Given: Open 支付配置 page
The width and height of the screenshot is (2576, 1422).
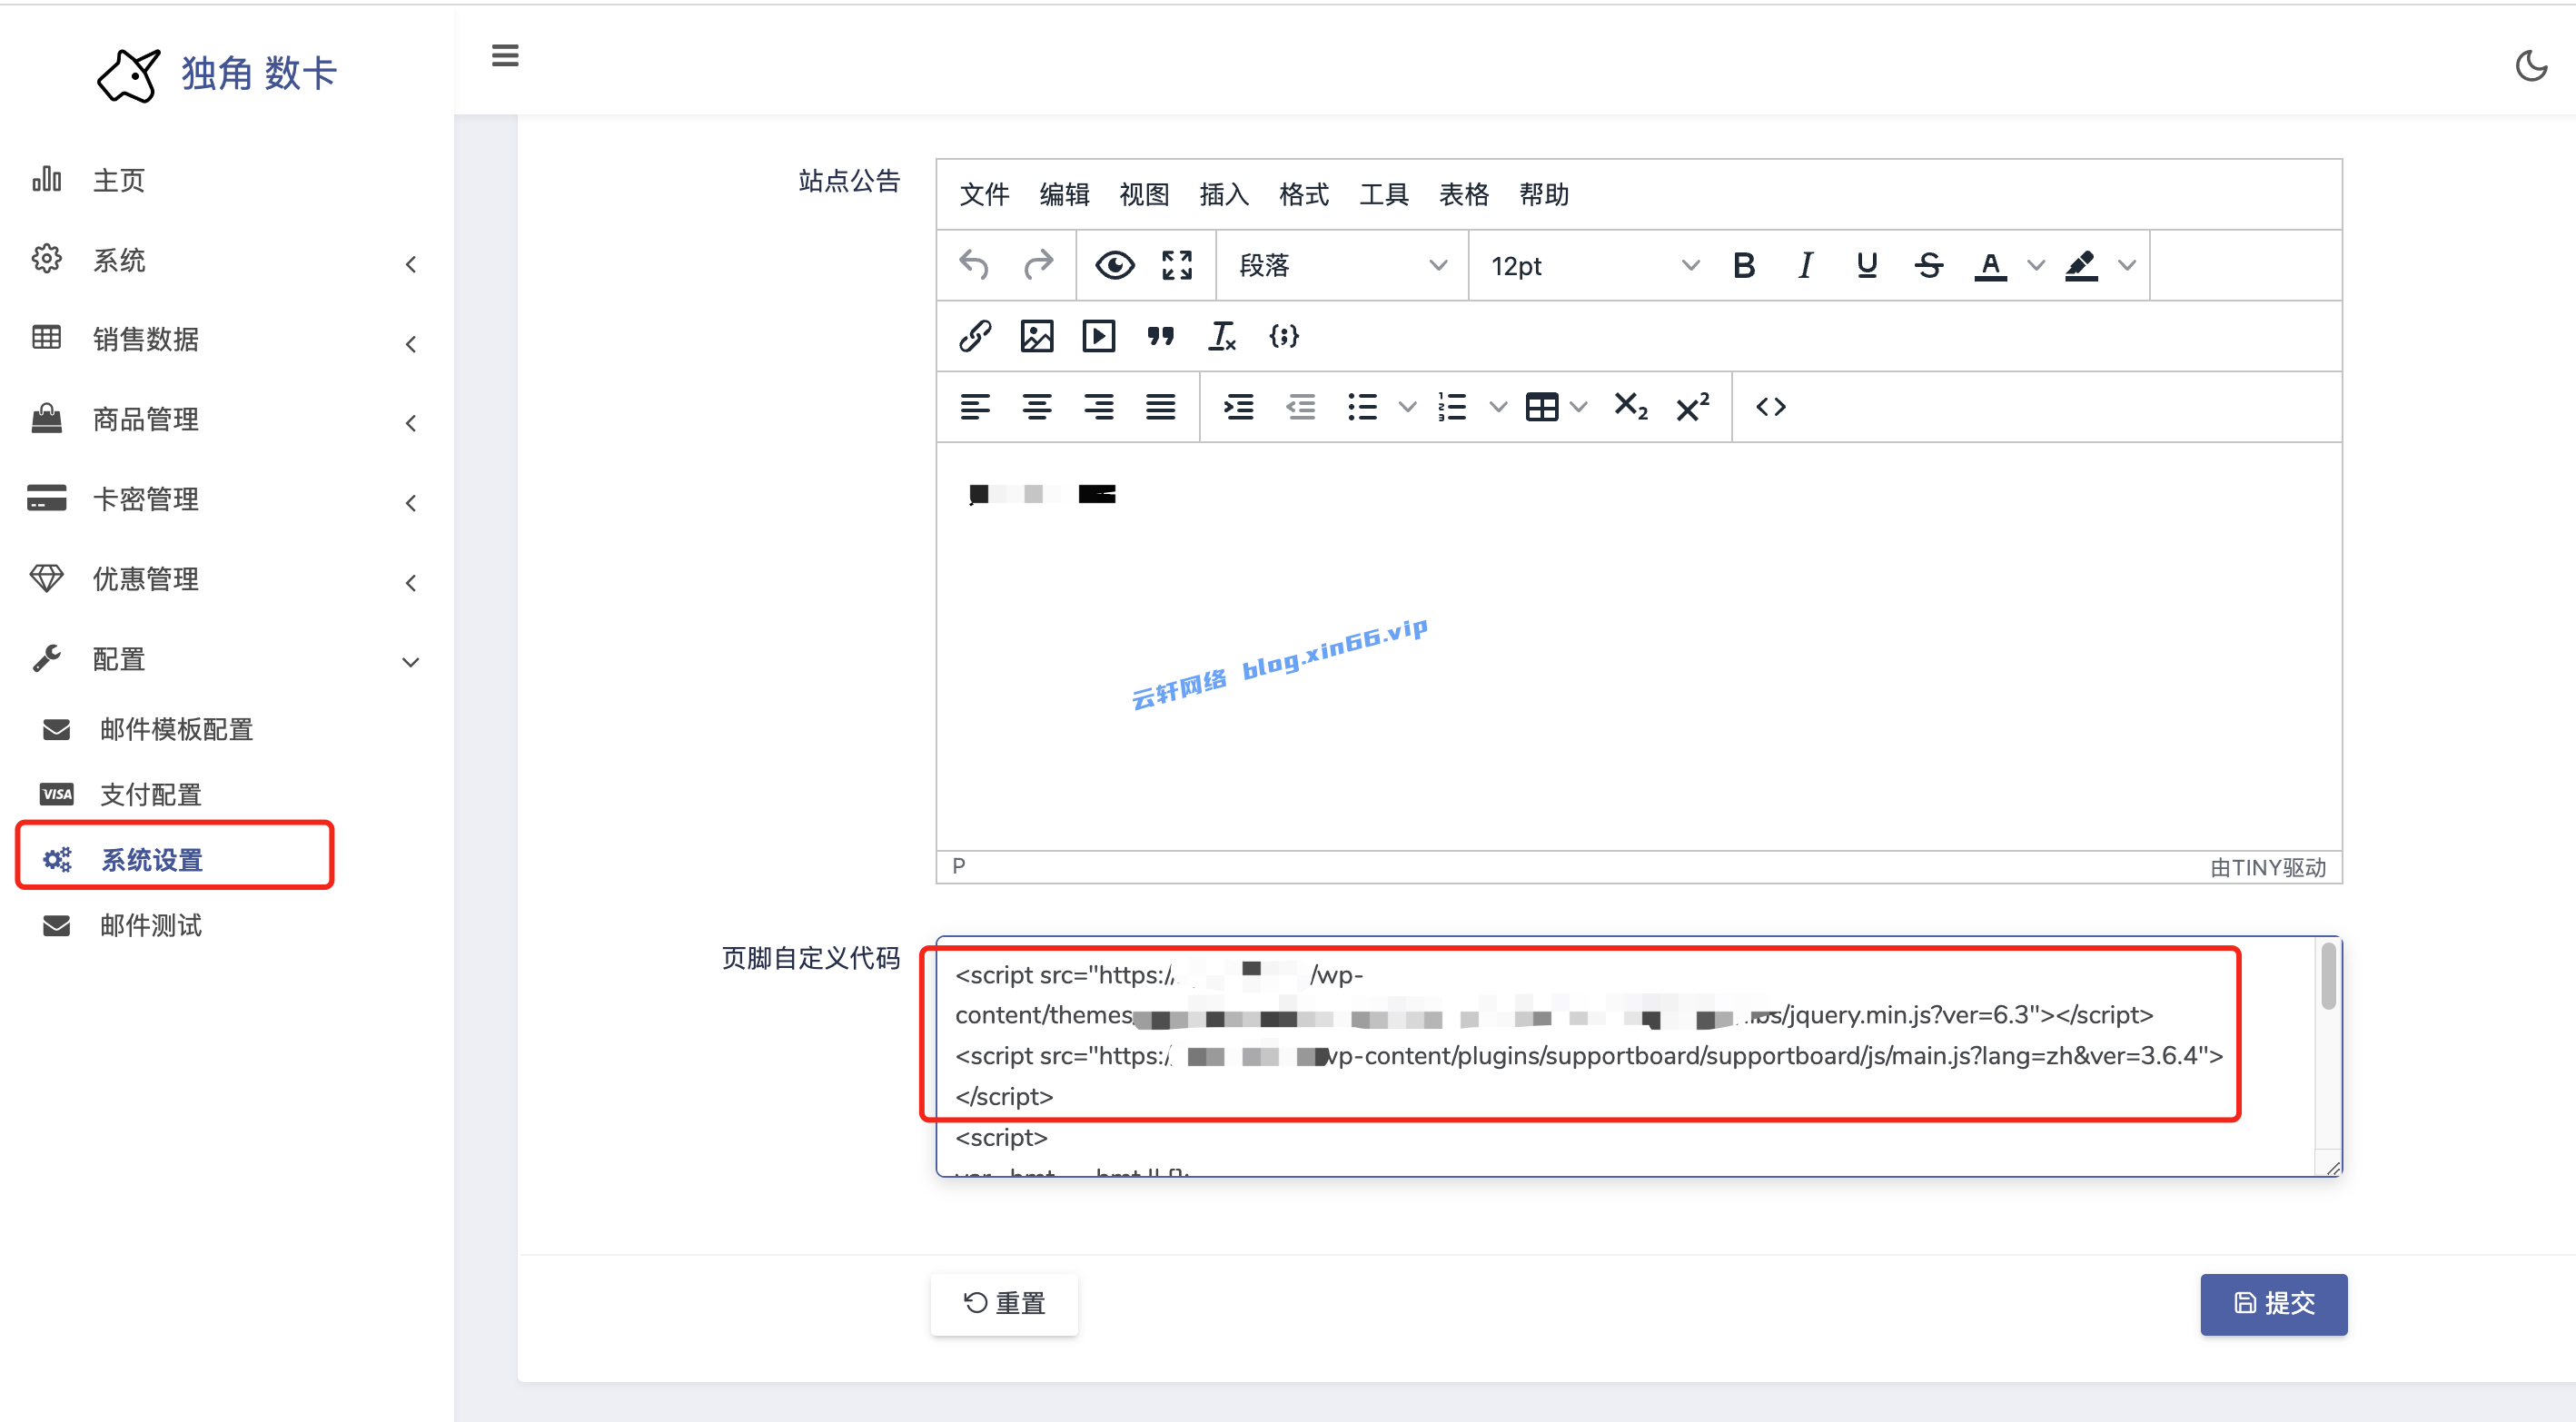Looking at the screenshot, I should 227,794.
